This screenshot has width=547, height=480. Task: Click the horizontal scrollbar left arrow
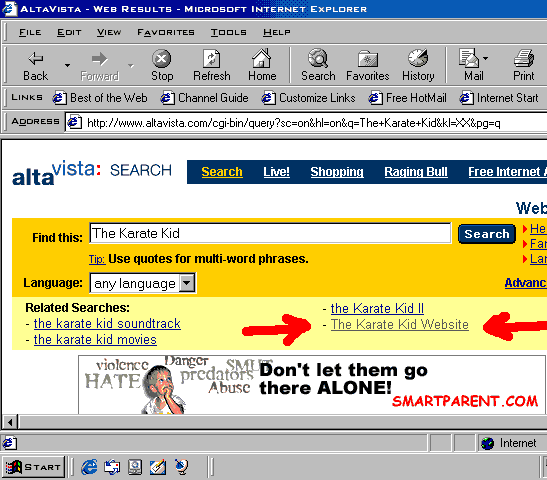pos(10,422)
